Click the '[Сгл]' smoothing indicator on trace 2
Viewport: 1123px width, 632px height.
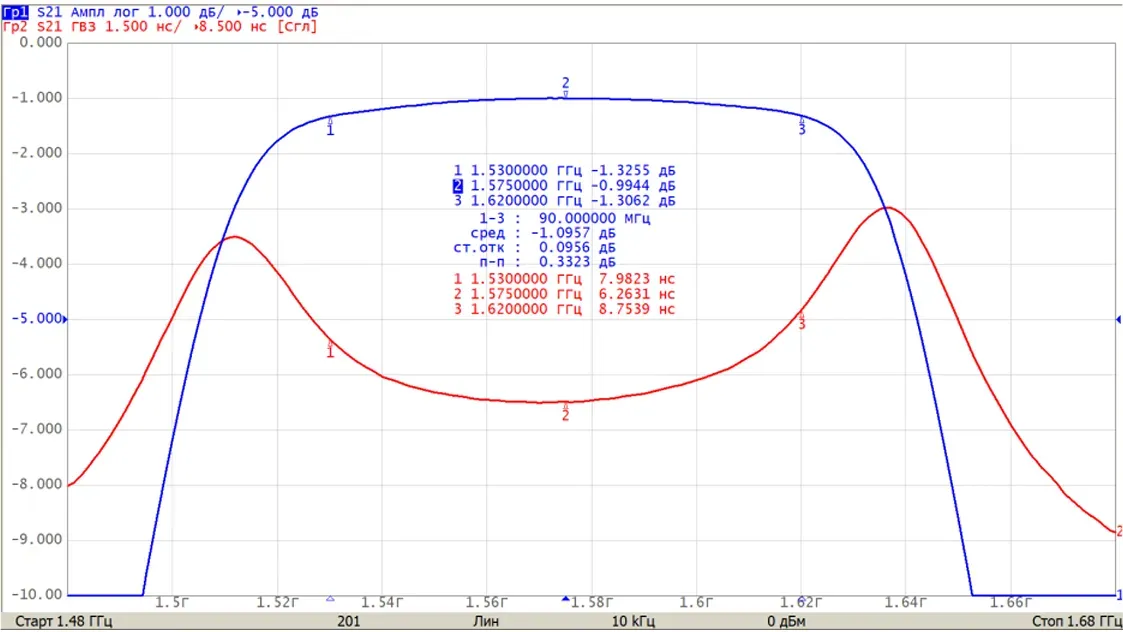[x=297, y=27]
